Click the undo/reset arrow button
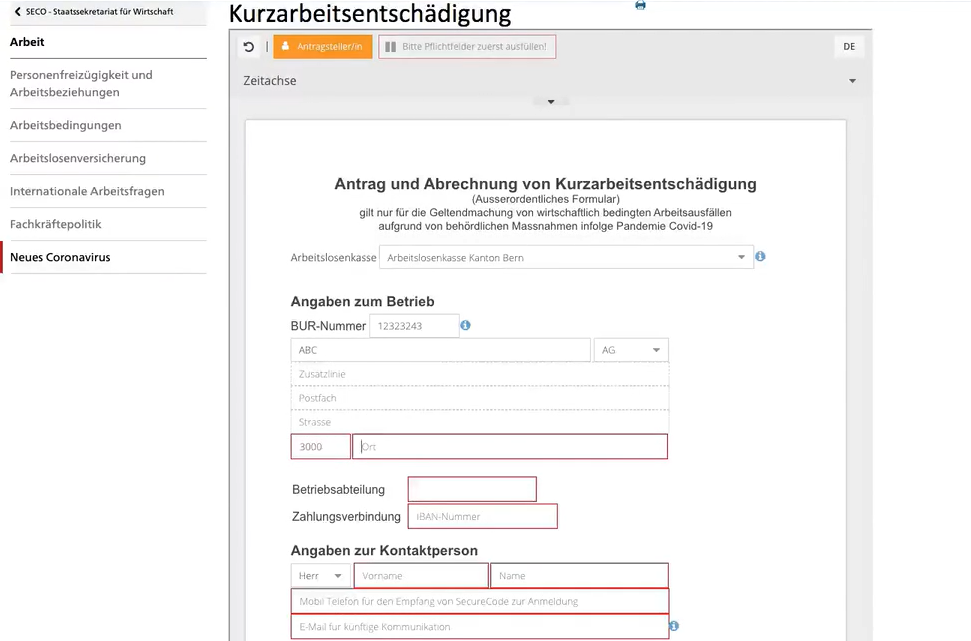This screenshot has height=641, width=971. coord(249,47)
